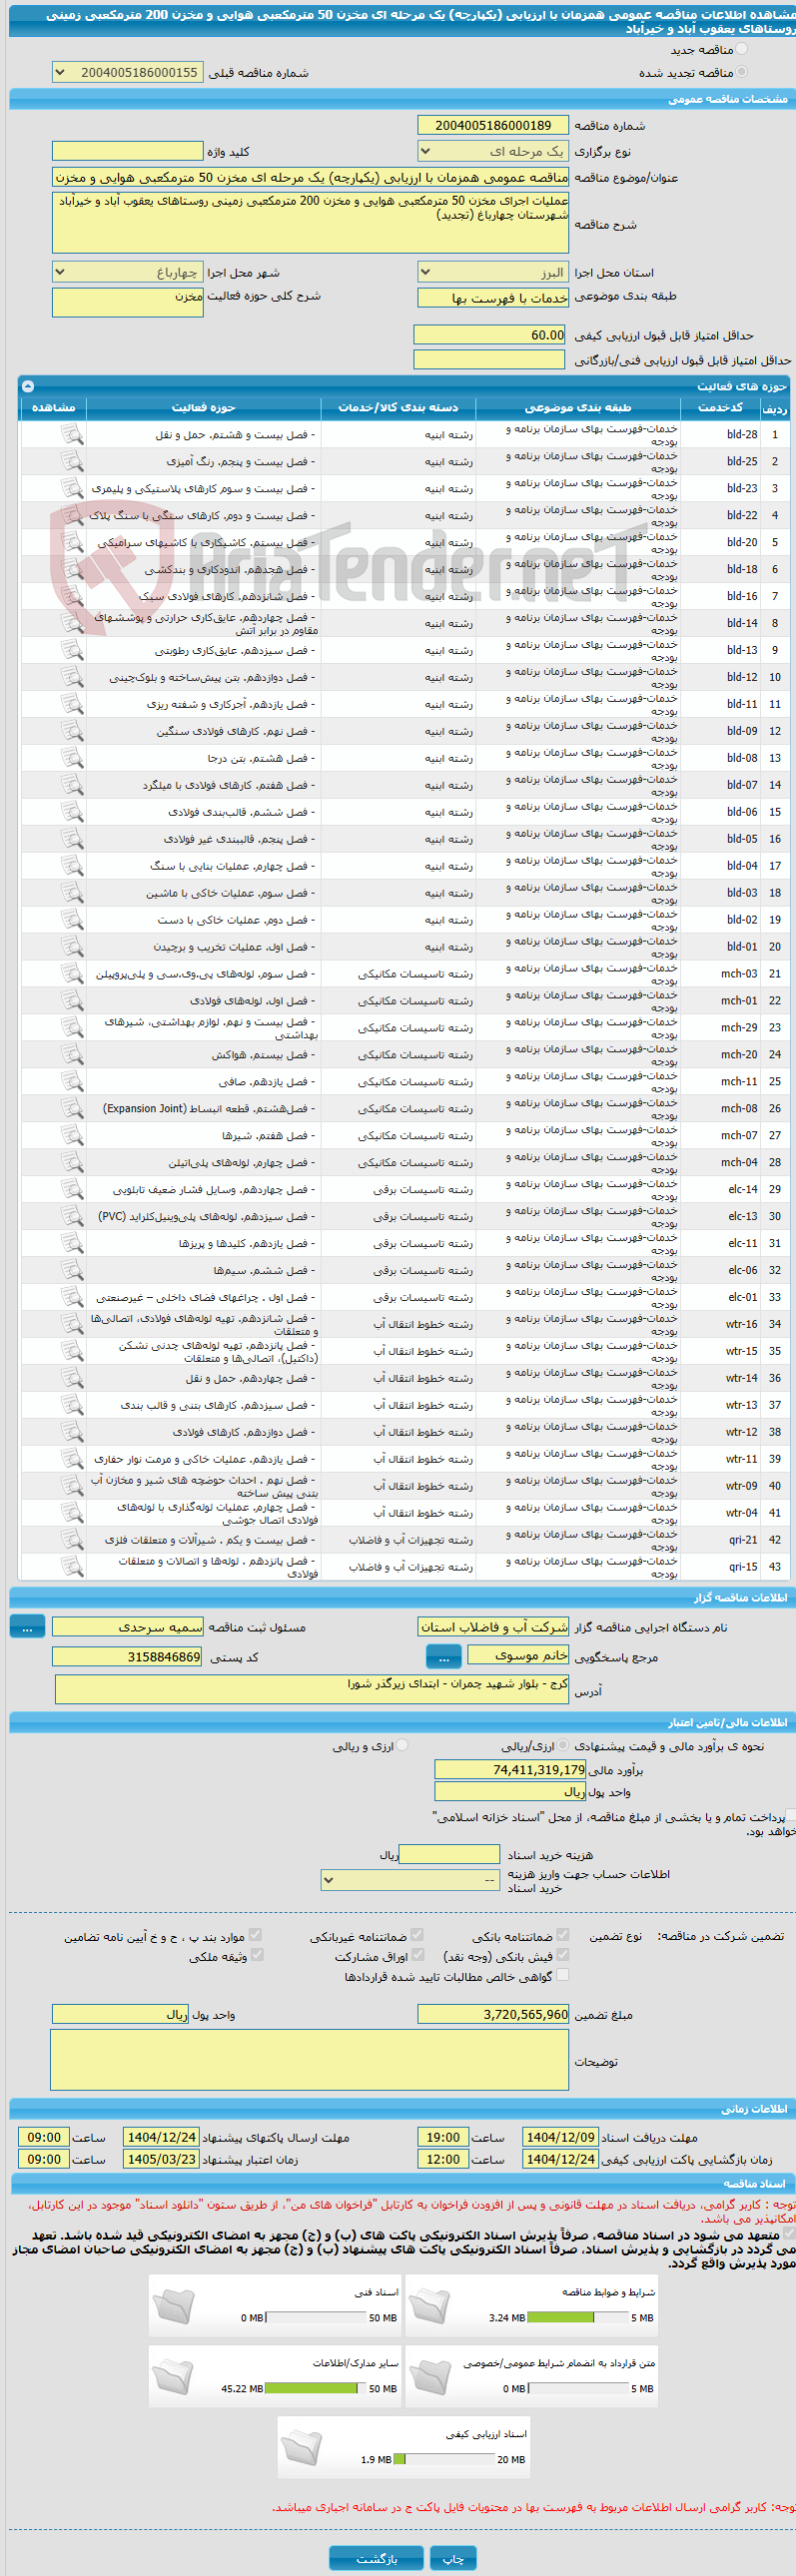Open the نوع برگزاری dropdown
Image resolution: width=796 pixels, height=2576 pixels.
(493, 151)
